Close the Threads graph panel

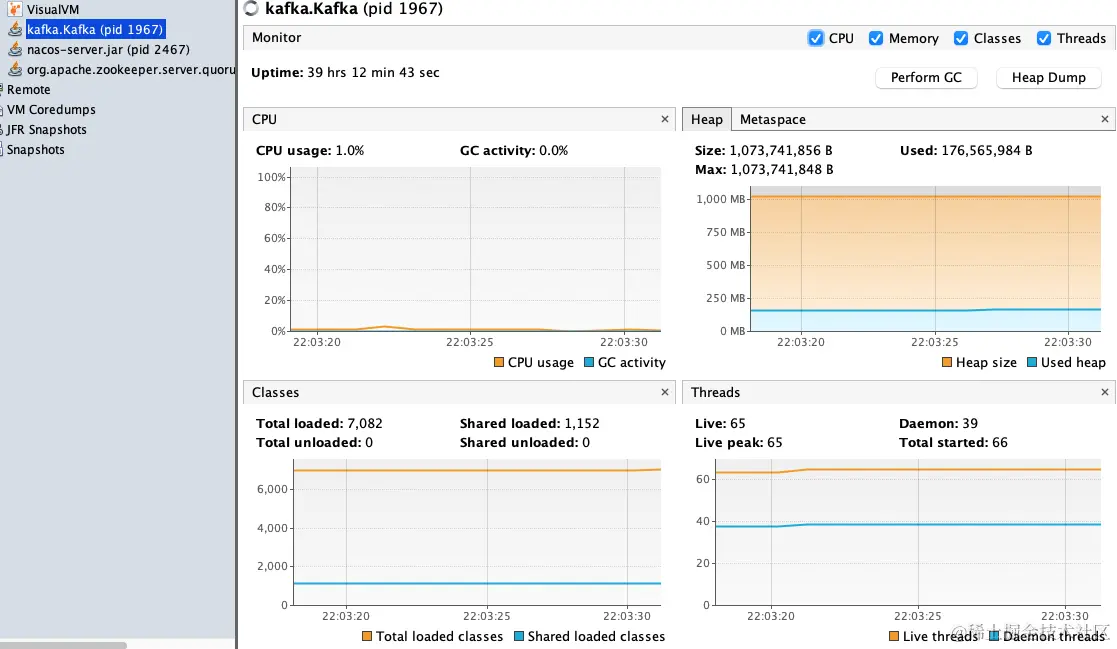(x=1105, y=392)
